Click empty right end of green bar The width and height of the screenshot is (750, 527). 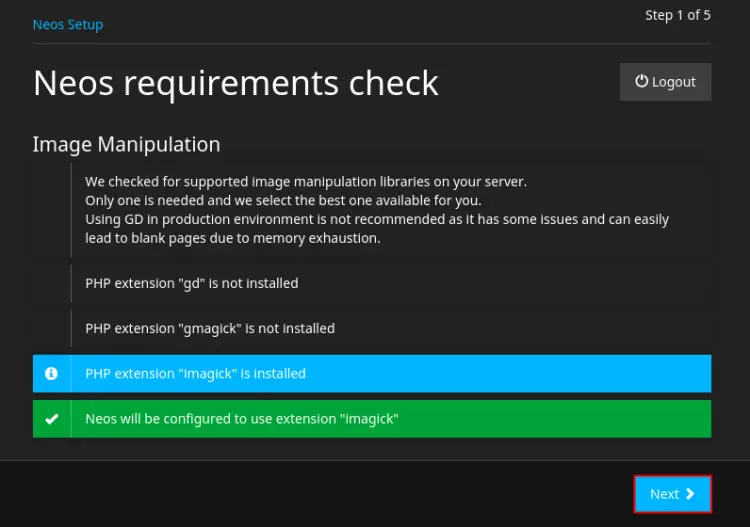[600, 419]
